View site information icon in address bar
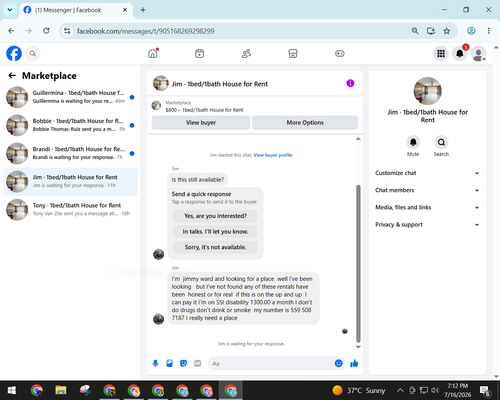 pyautogui.click(x=67, y=31)
